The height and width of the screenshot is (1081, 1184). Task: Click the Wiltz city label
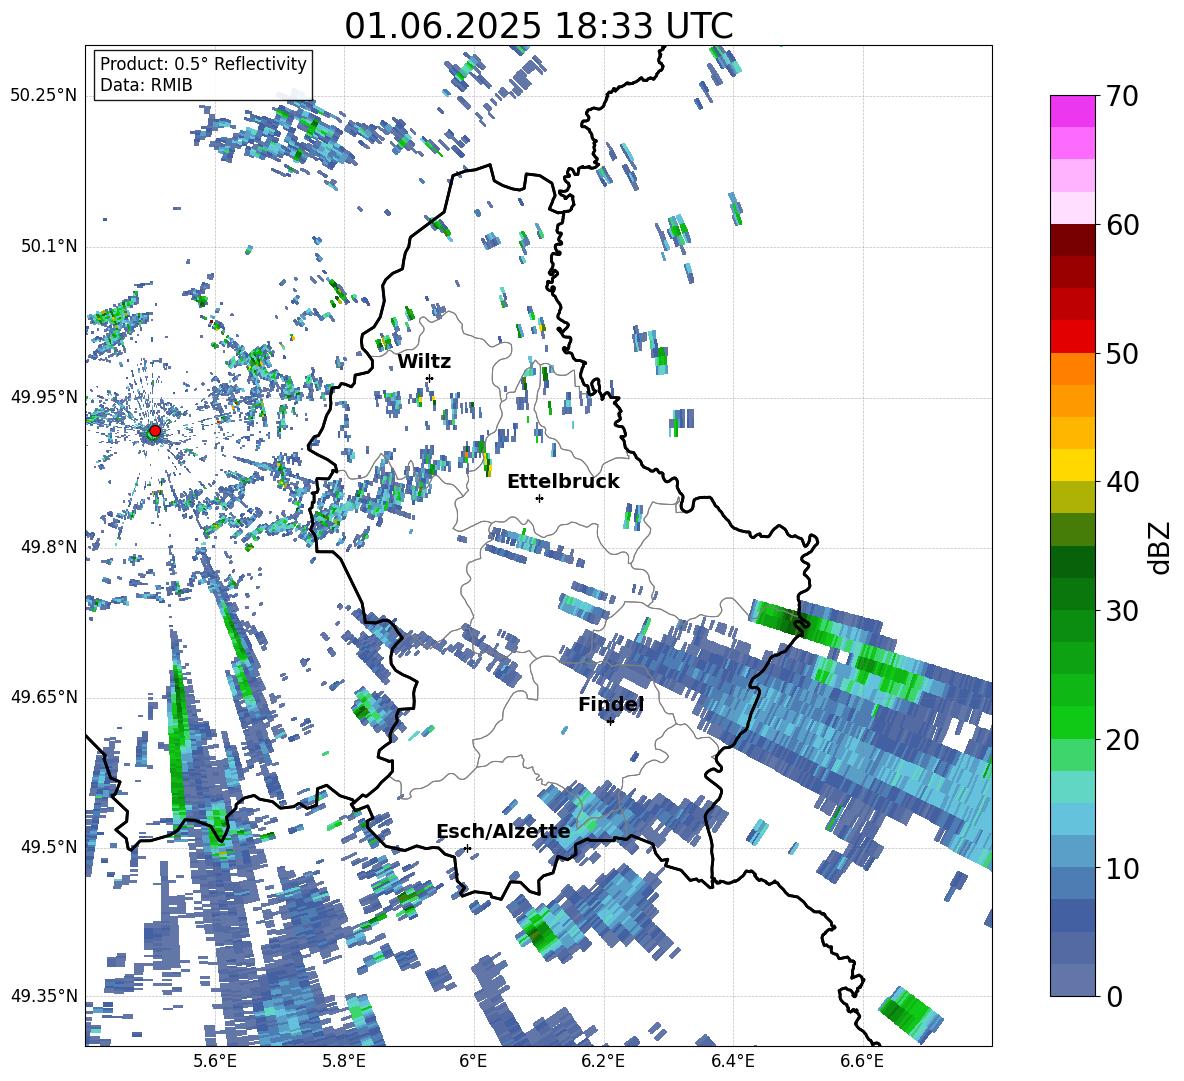[424, 362]
